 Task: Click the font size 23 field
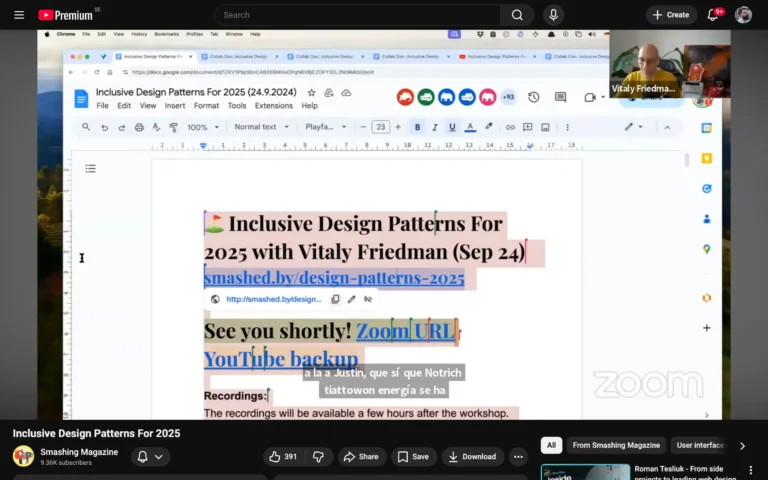[381, 127]
